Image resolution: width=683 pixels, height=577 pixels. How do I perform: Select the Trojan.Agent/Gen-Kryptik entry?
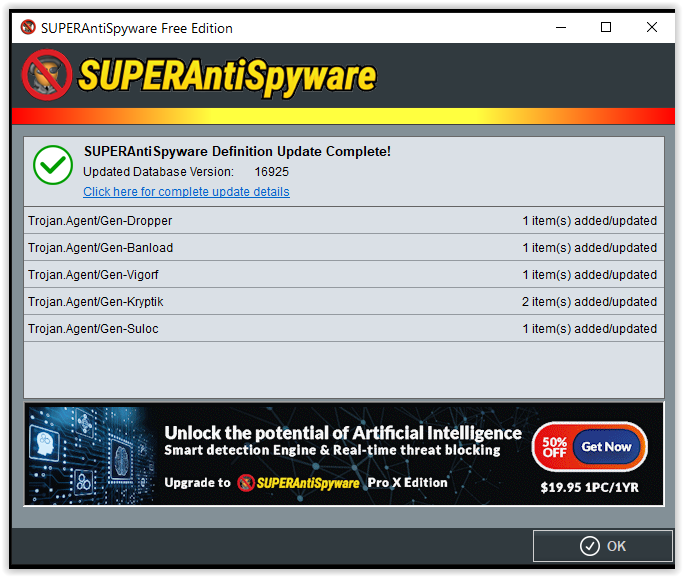click(x=343, y=301)
